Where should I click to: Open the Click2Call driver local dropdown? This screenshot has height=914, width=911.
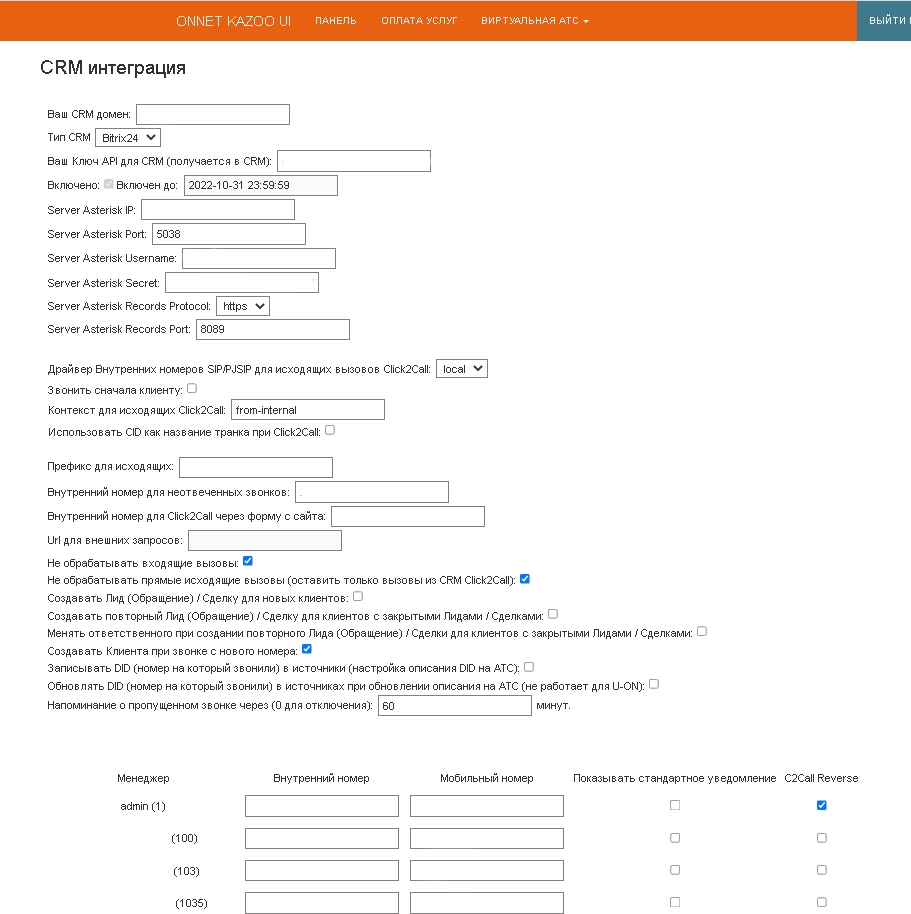point(462,369)
